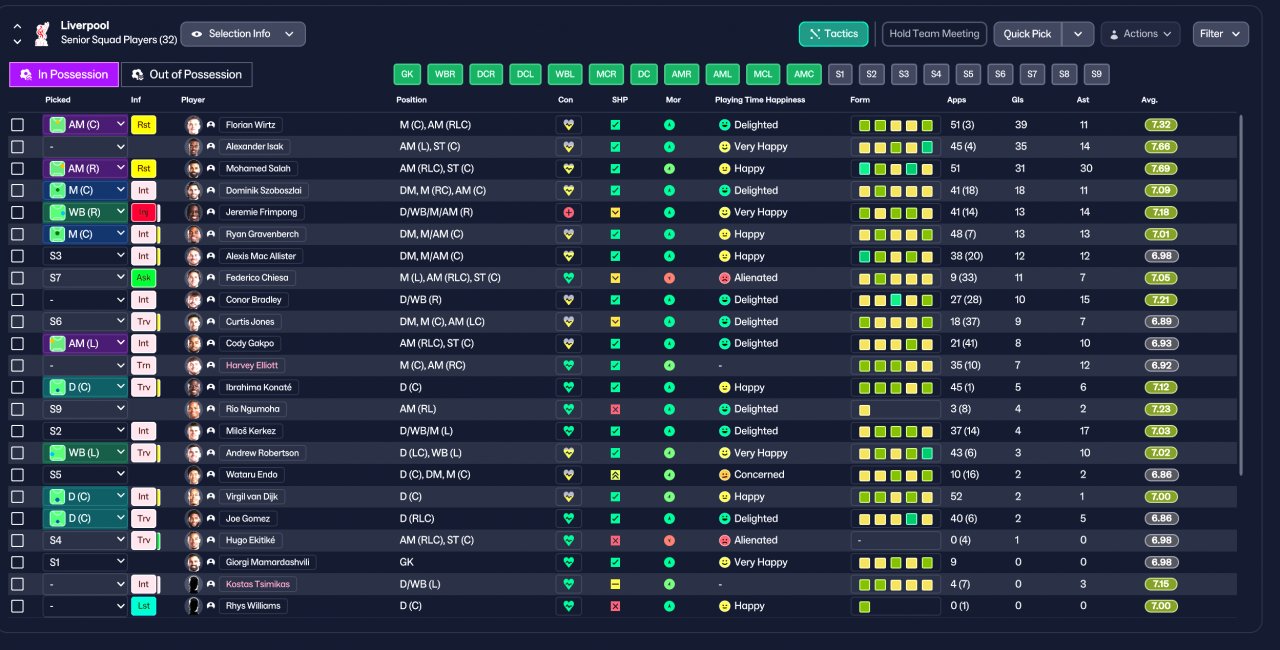Click the Tactics button
Image resolution: width=1280 pixels, height=650 pixels.
click(x=834, y=34)
